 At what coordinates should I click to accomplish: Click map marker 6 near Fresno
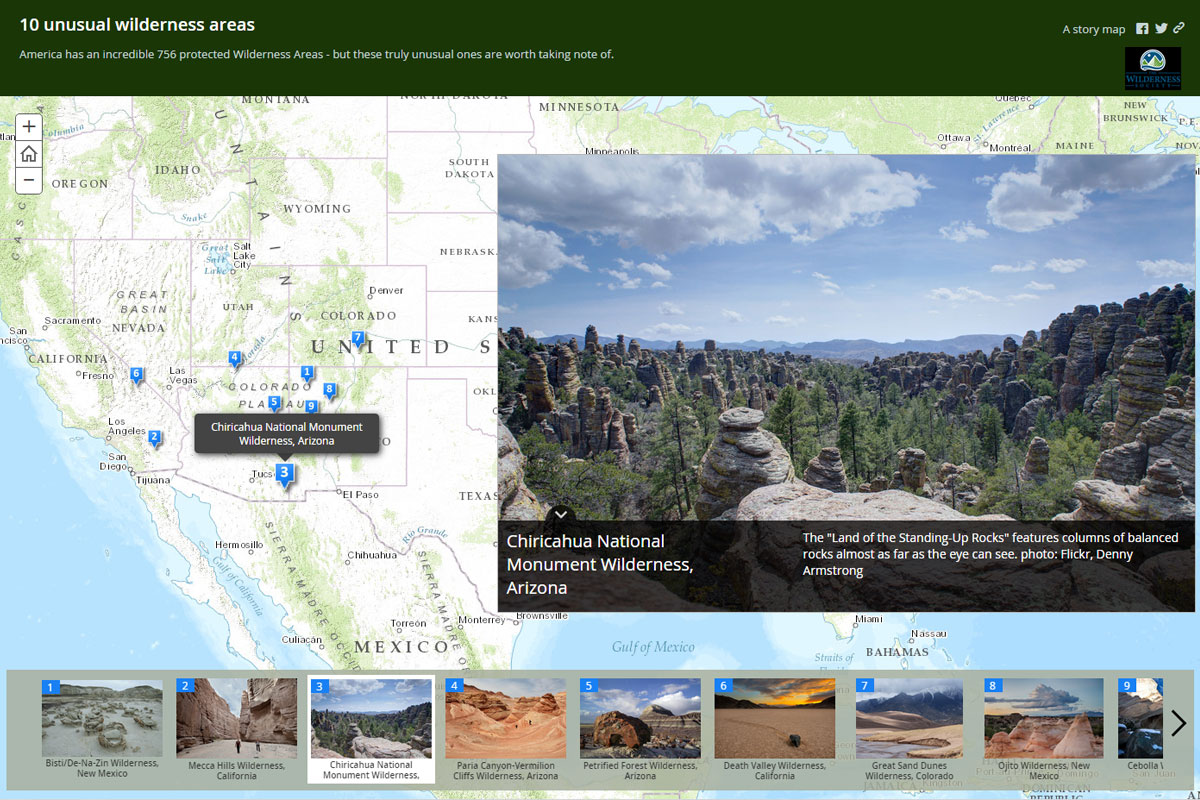pos(137,374)
